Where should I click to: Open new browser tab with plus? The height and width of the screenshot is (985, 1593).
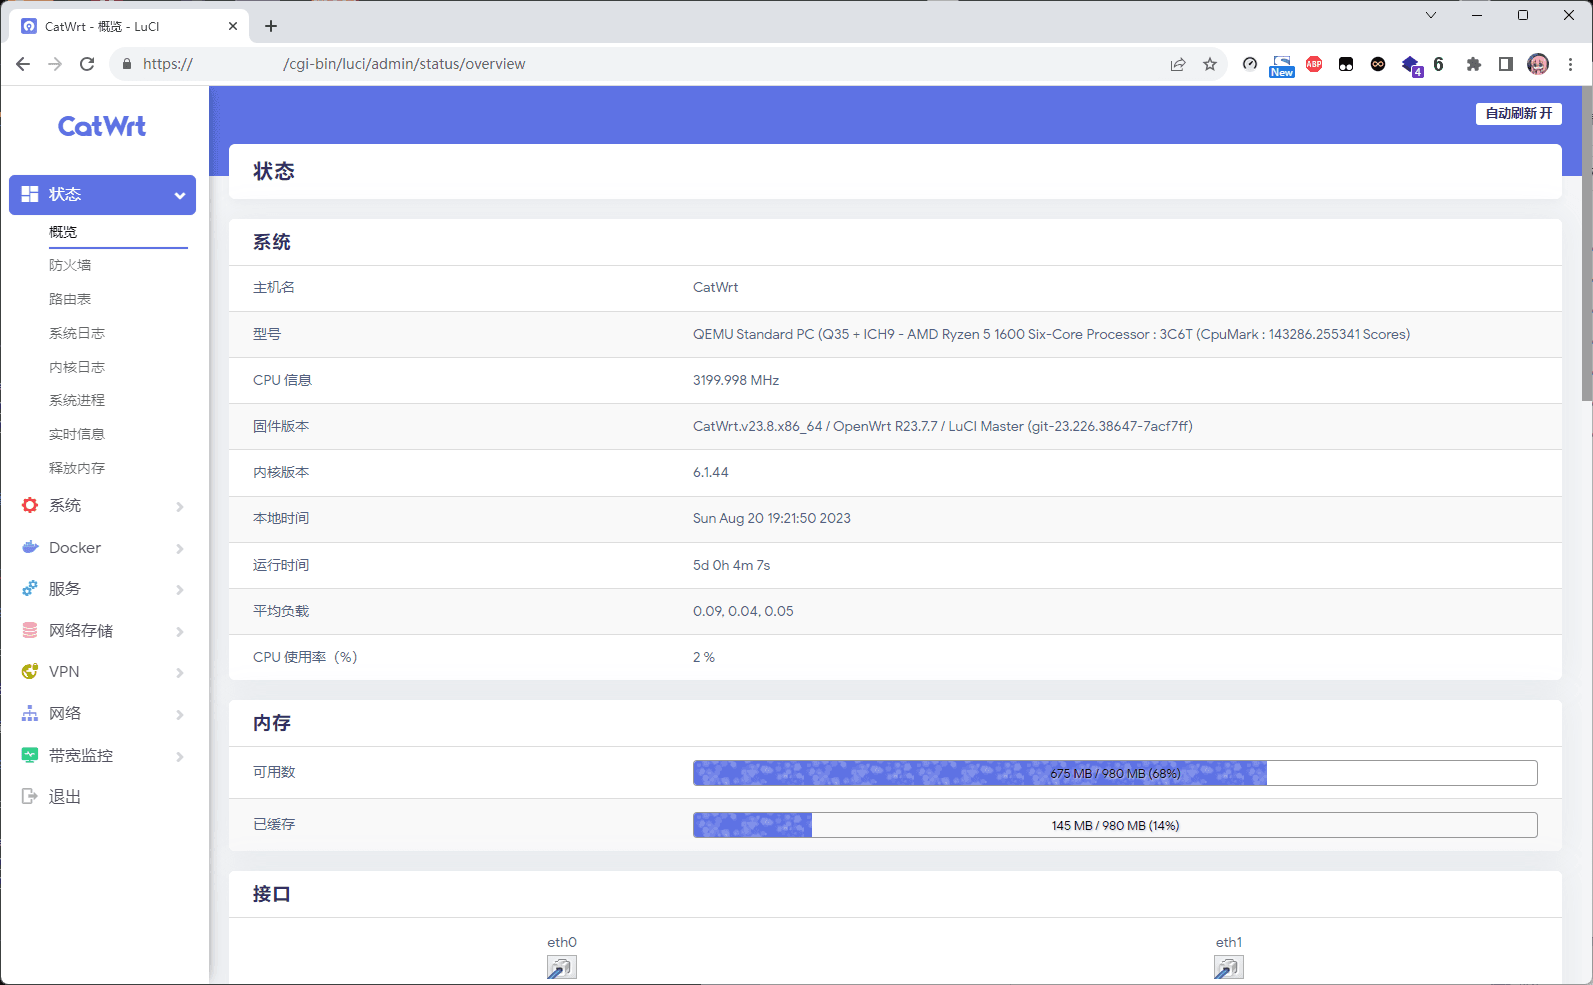[271, 26]
